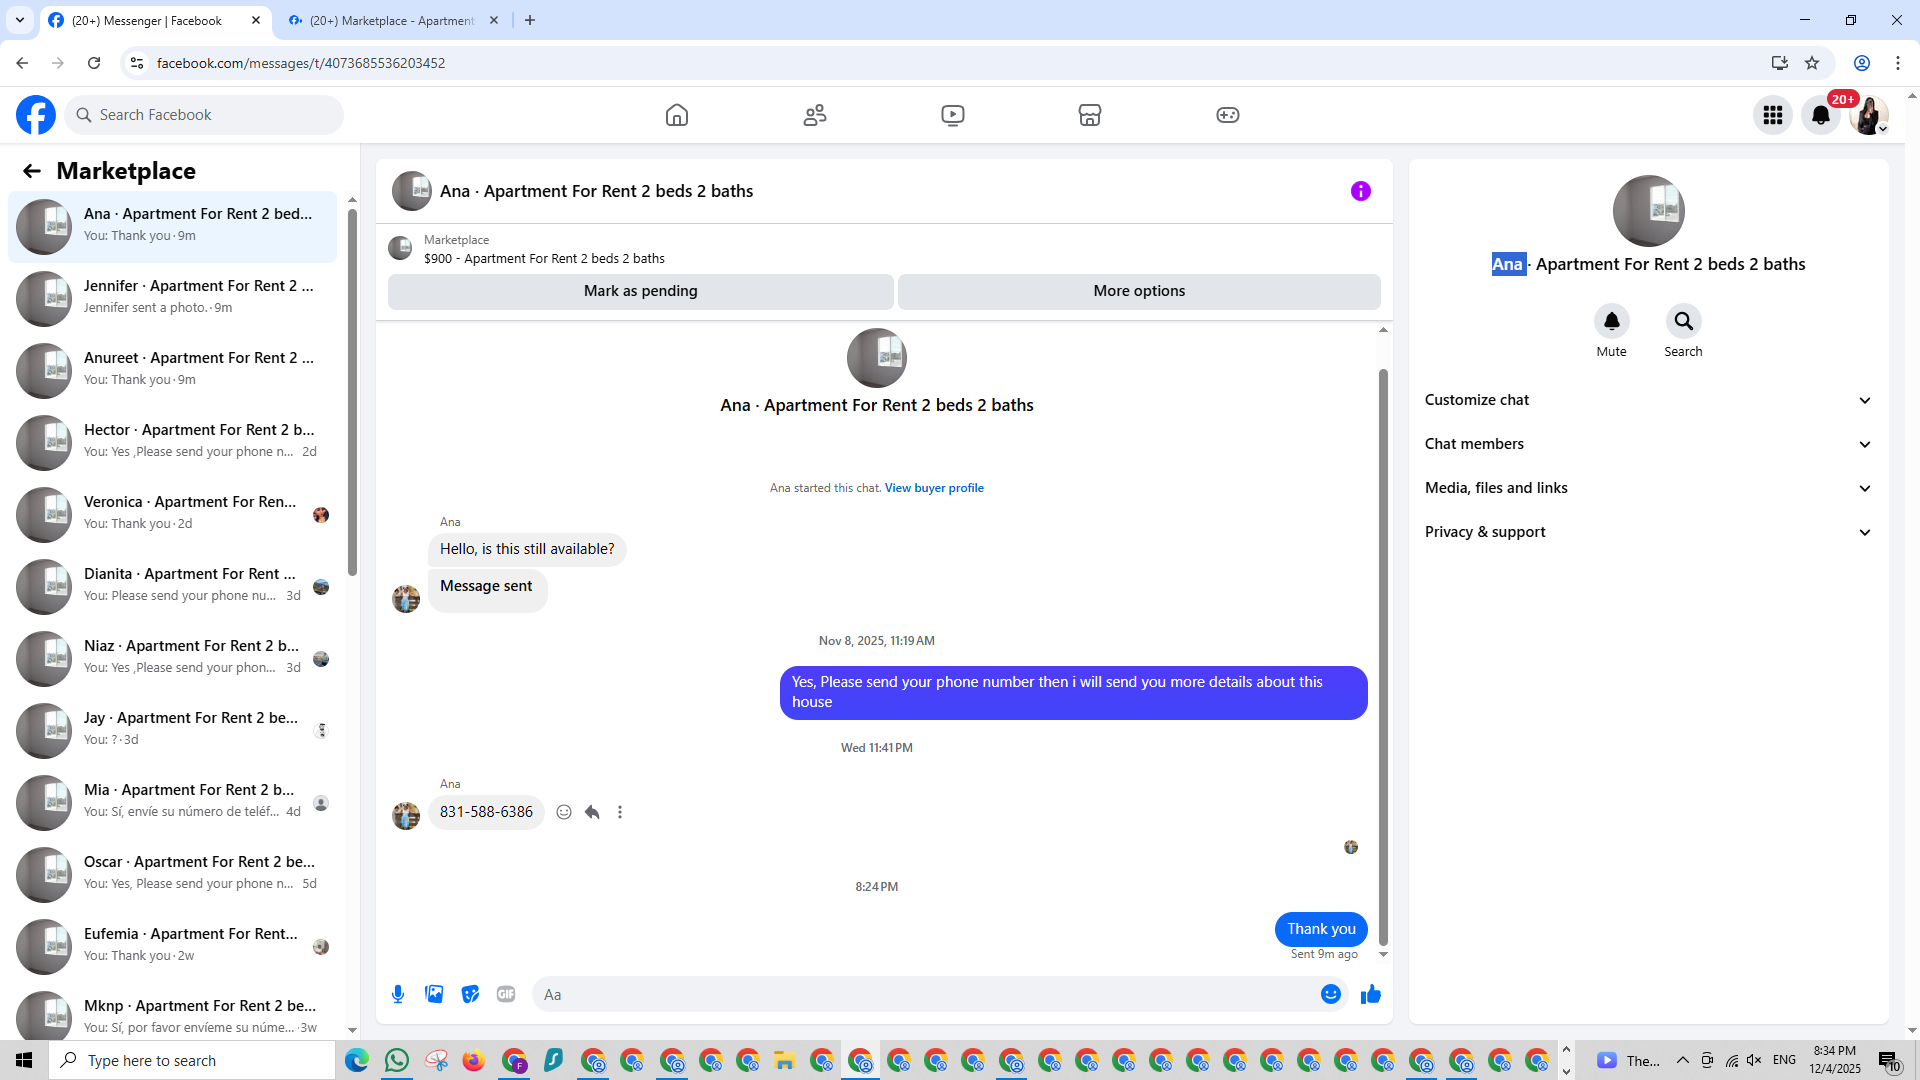This screenshot has height=1080, width=1920.
Task: Toggle the conversation information panel
Action: point(1360,191)
